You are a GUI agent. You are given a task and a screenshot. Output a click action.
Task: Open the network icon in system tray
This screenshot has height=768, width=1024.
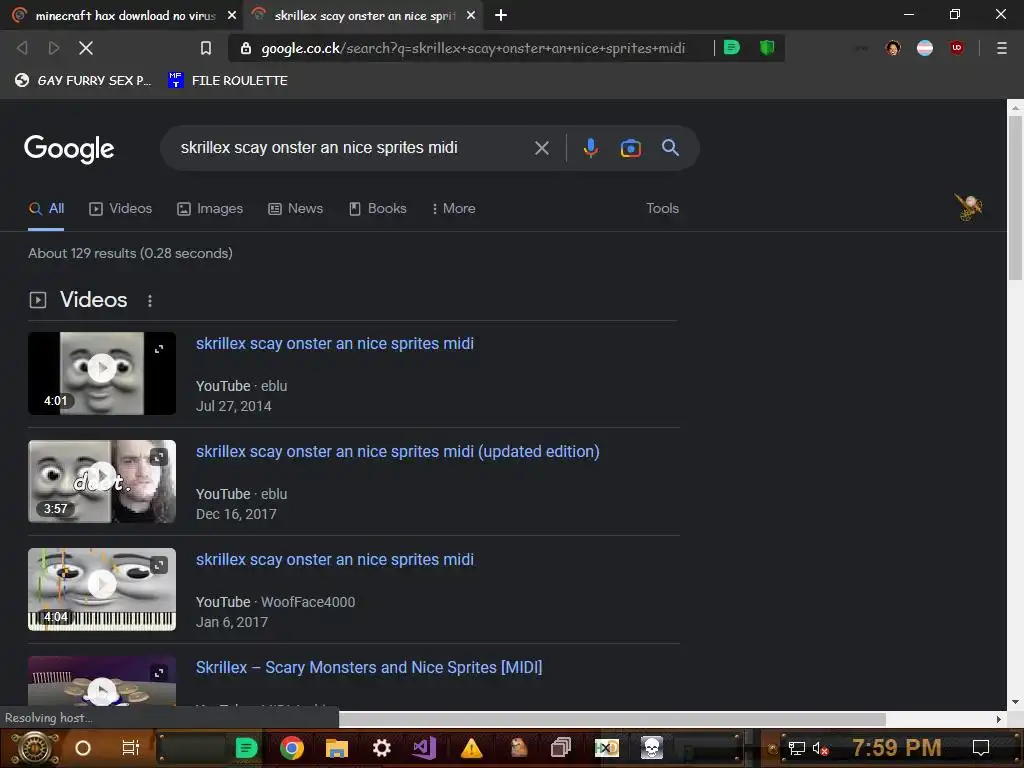(796, 748)
